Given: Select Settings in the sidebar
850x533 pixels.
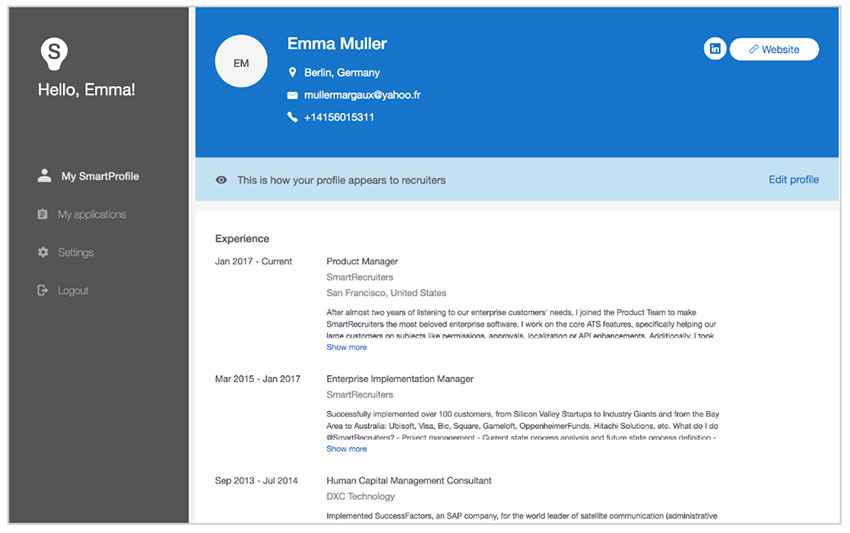Looking at the screenshot, I should (x=75, y=253).
